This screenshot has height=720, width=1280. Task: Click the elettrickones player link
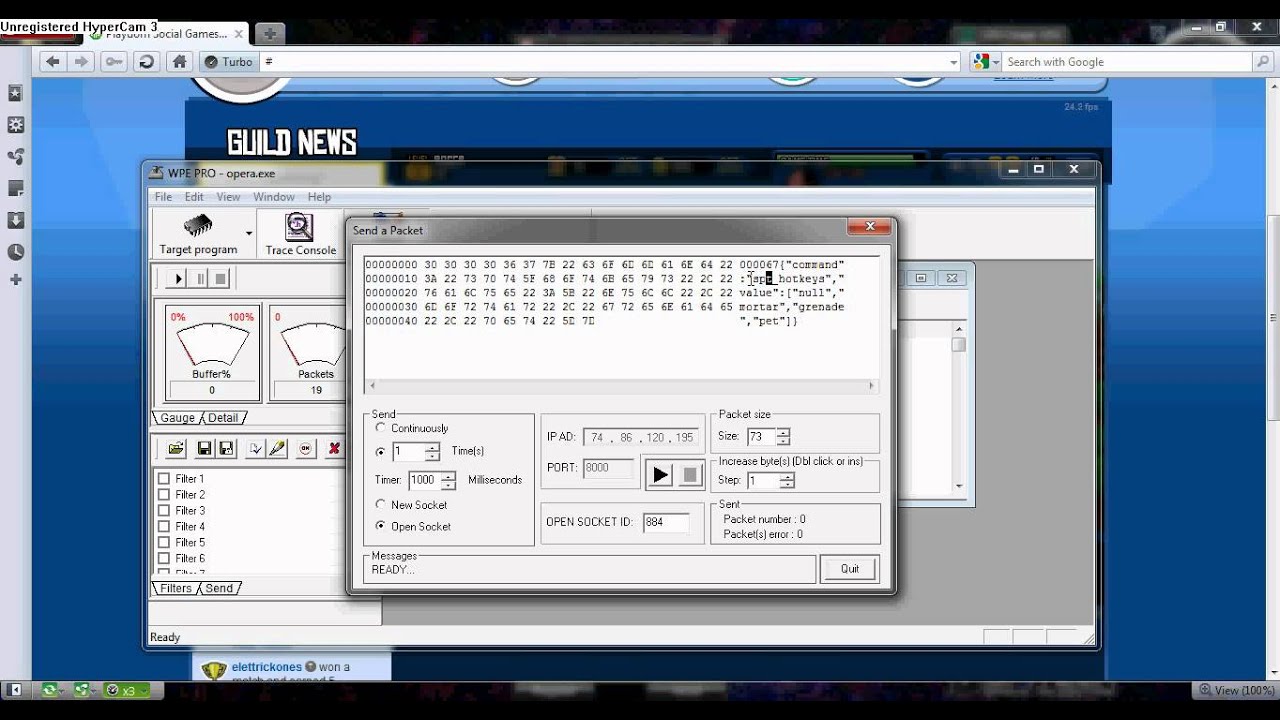point(267,667)
